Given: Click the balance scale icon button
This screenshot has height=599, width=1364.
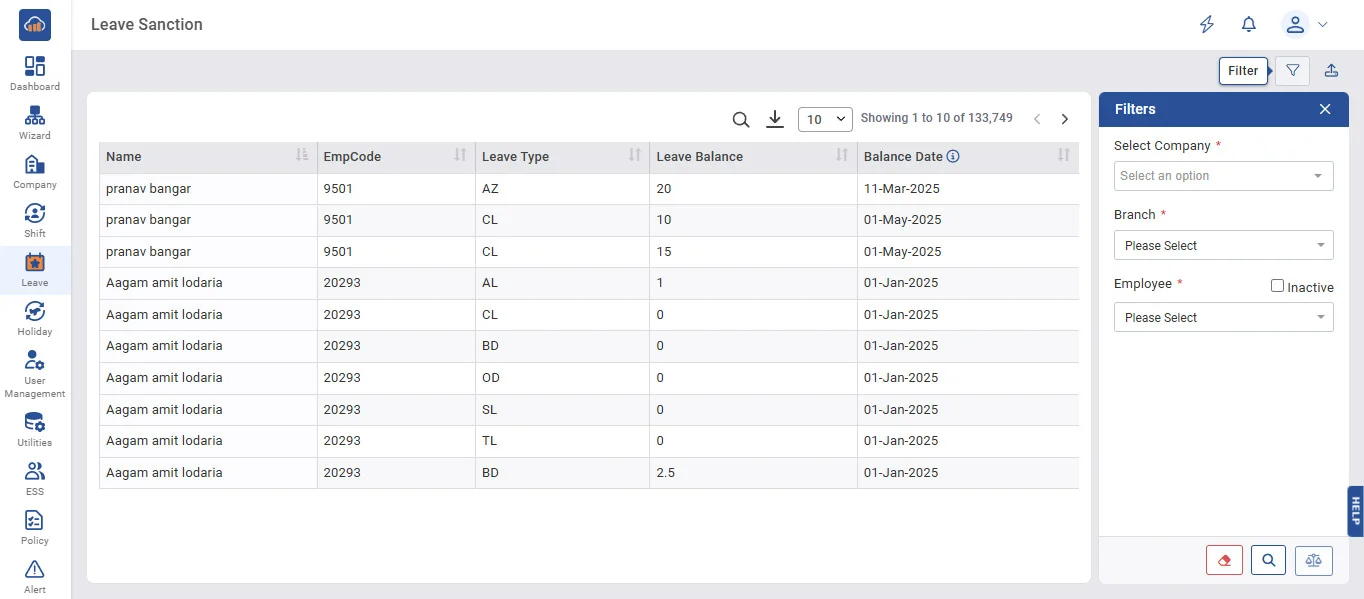Looking at the screenshot, I should [1313, 561].
